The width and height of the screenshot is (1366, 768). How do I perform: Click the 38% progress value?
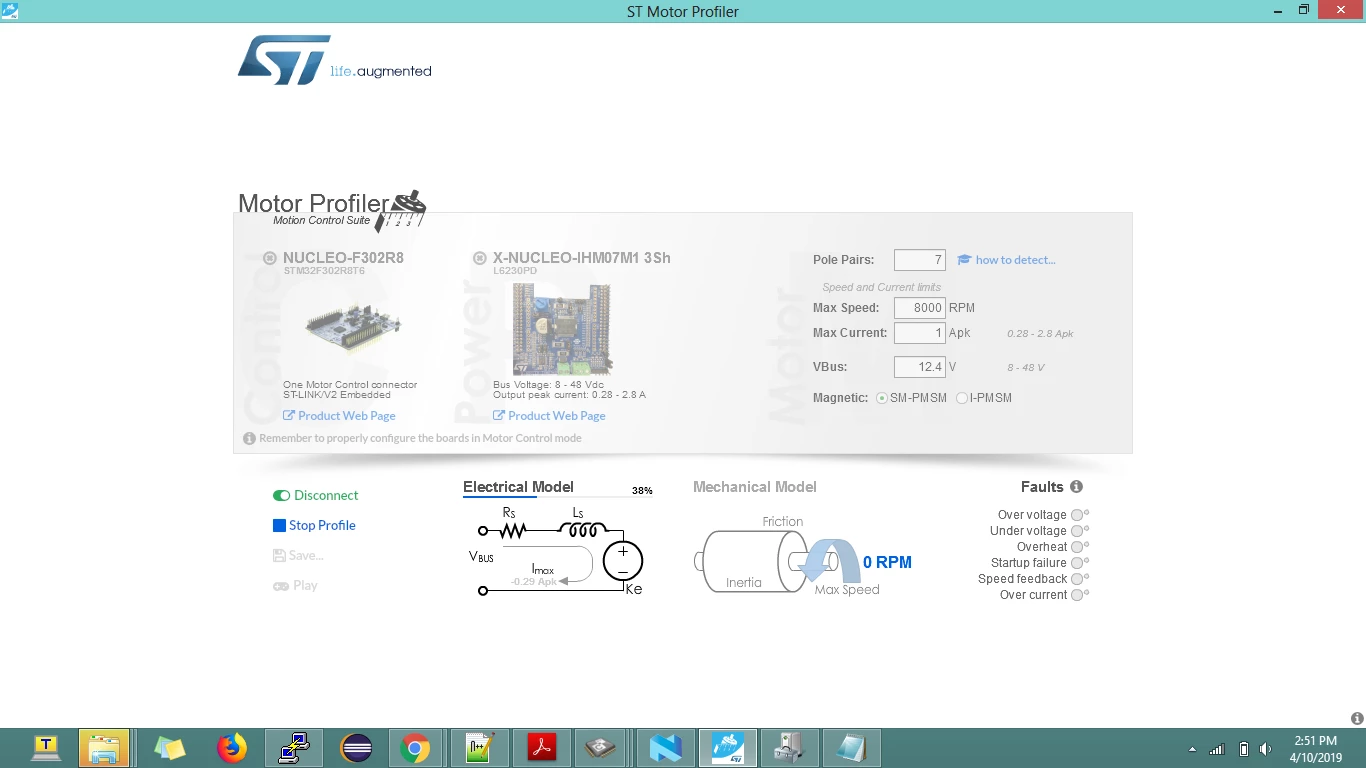point(642,491)
